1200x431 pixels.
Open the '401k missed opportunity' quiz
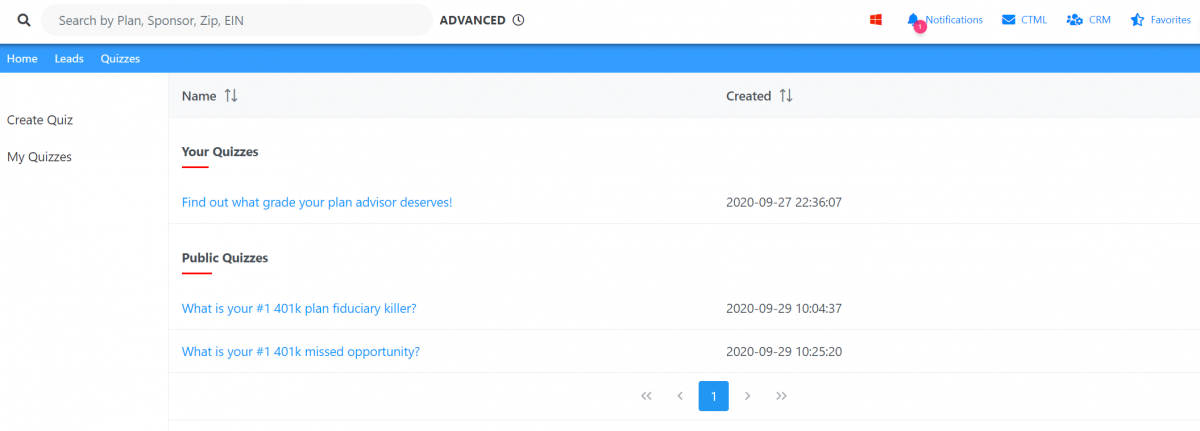[300, 352]
